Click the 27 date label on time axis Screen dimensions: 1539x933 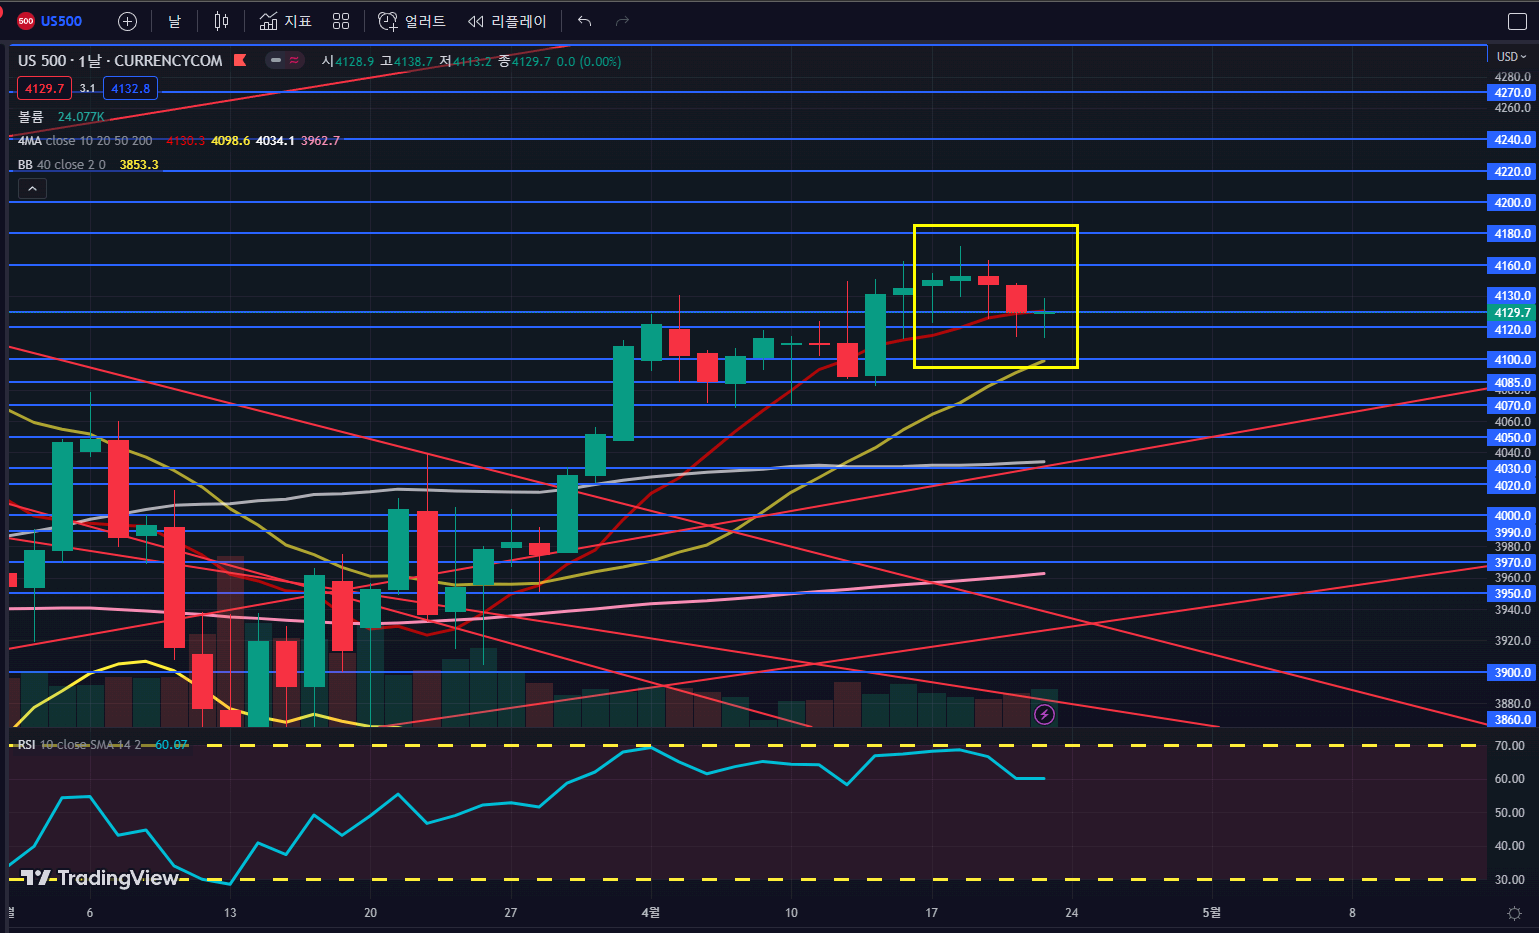pyautogui.click(x=511, y=913)
